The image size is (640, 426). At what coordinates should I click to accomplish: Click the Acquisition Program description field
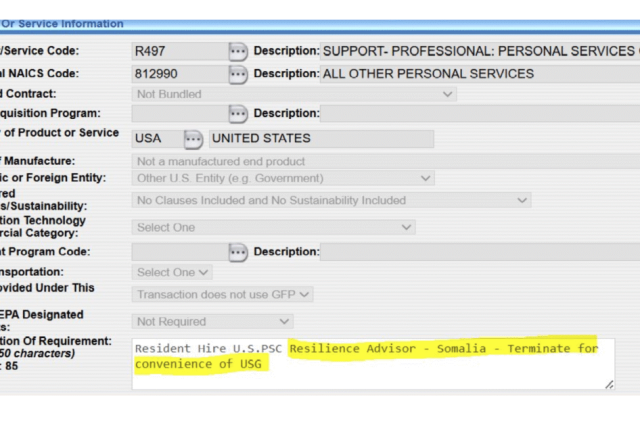coord(480,113)
